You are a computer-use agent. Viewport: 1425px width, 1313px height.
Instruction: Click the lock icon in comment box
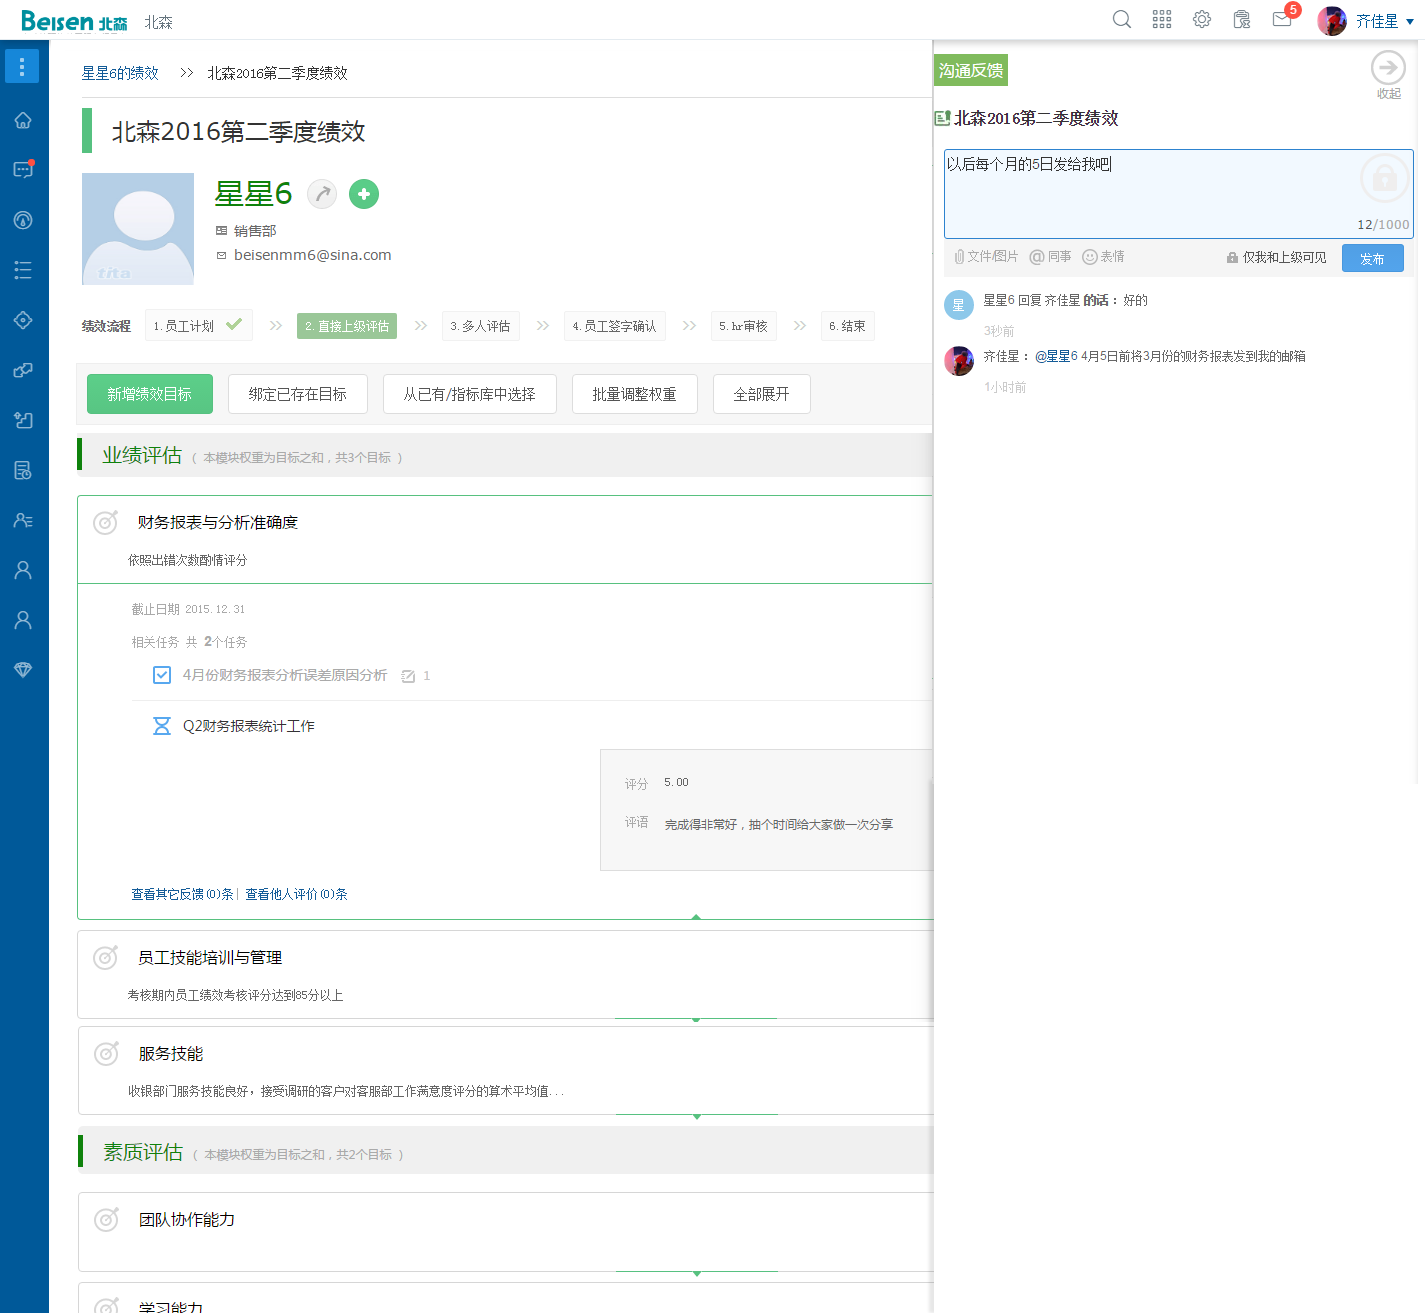pos(1384,178)
